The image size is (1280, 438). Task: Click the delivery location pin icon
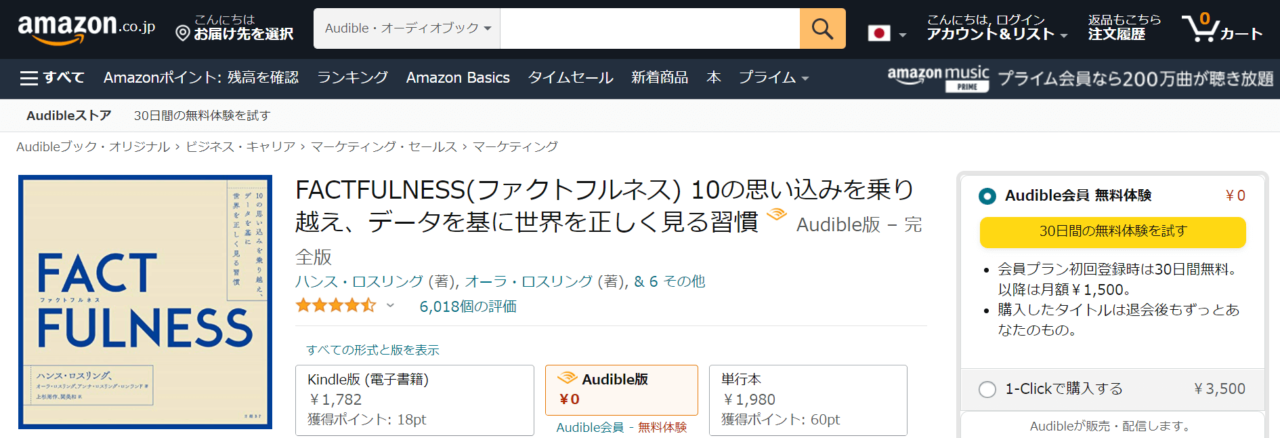[182, 34]
